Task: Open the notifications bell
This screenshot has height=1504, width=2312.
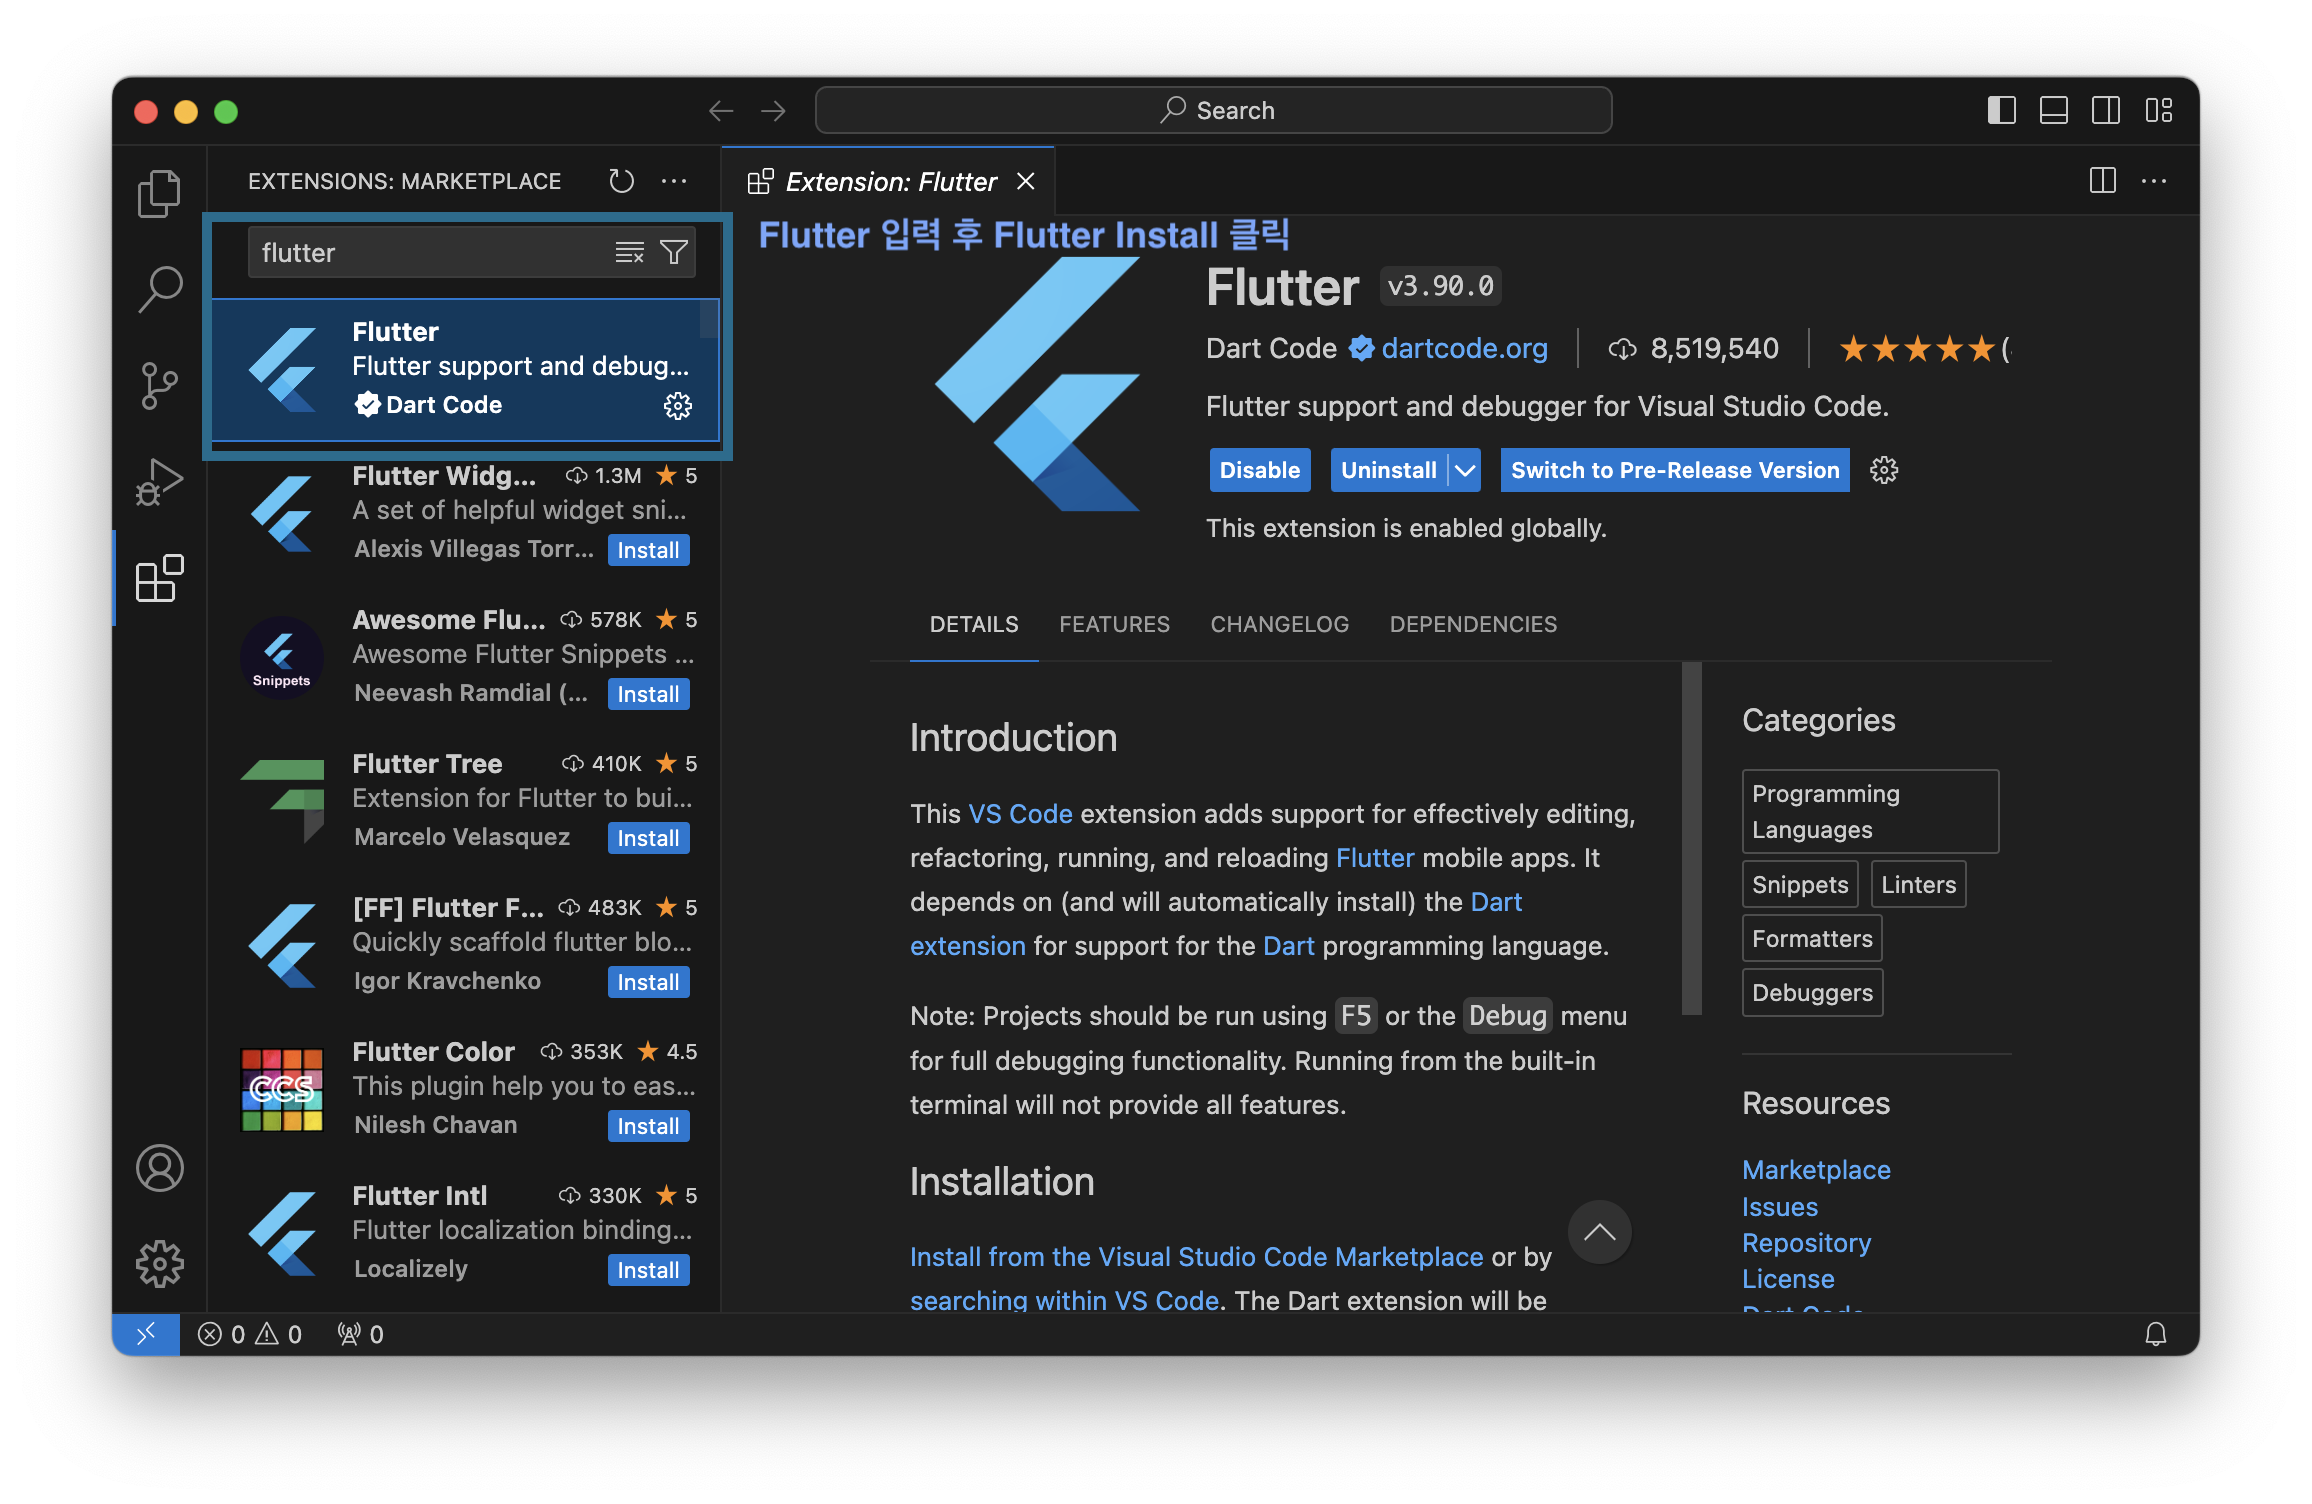Action: click(2156, 1334)
